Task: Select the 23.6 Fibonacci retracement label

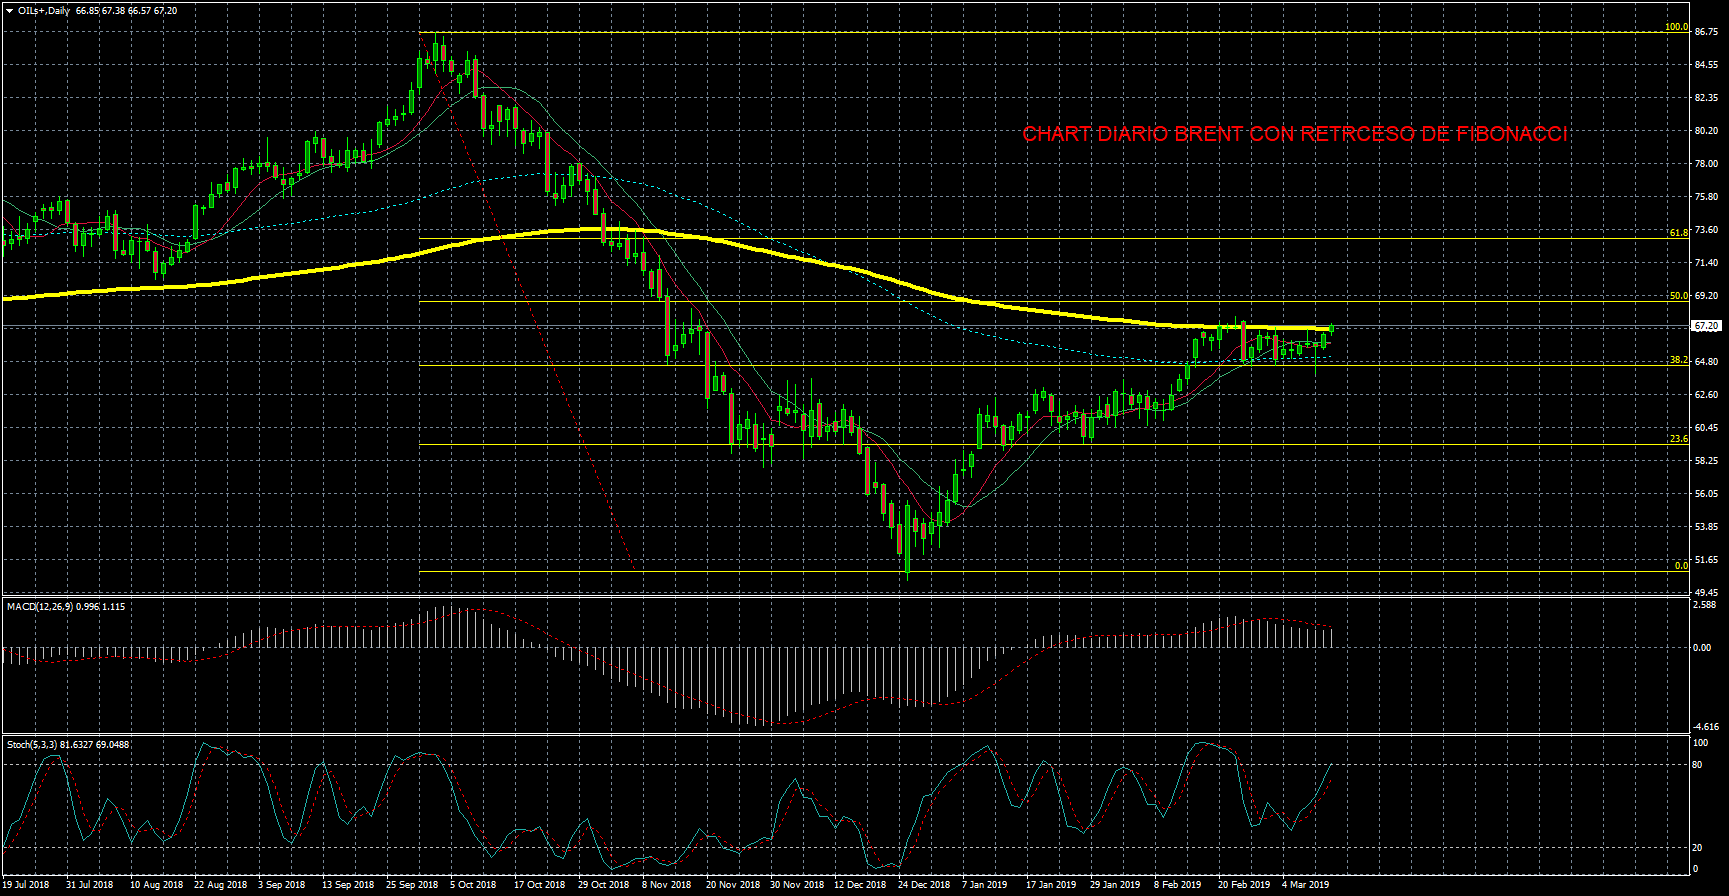Action: (x=1678, y=439)
